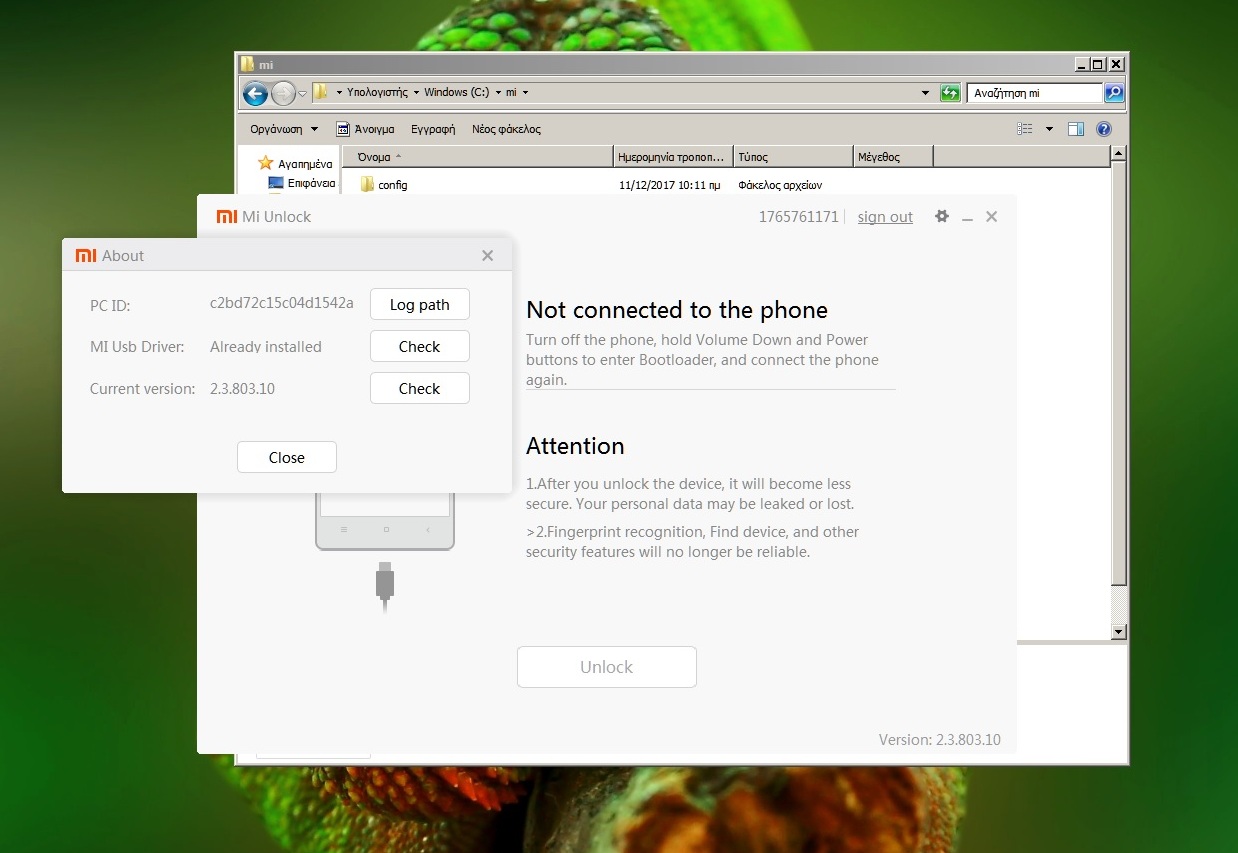Open the views options dropdown arrow

(x=1049, y=129)
